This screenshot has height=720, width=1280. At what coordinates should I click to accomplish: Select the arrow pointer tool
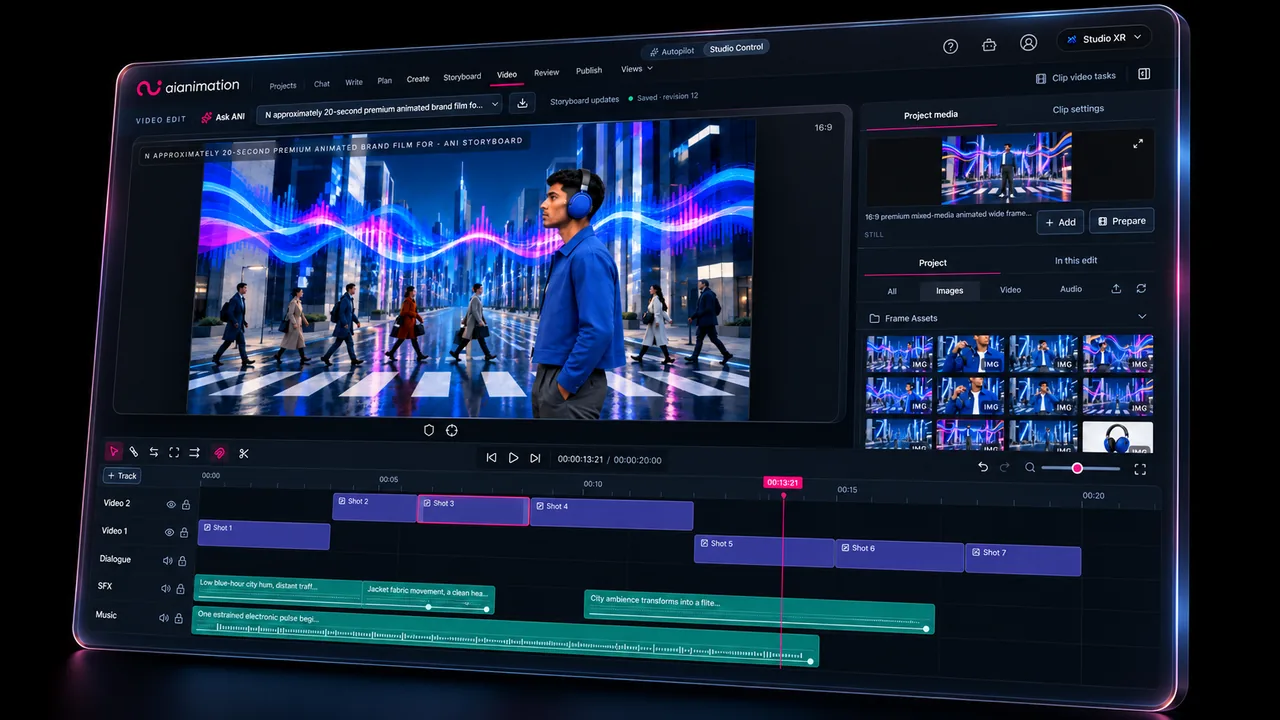pos(114,452)
